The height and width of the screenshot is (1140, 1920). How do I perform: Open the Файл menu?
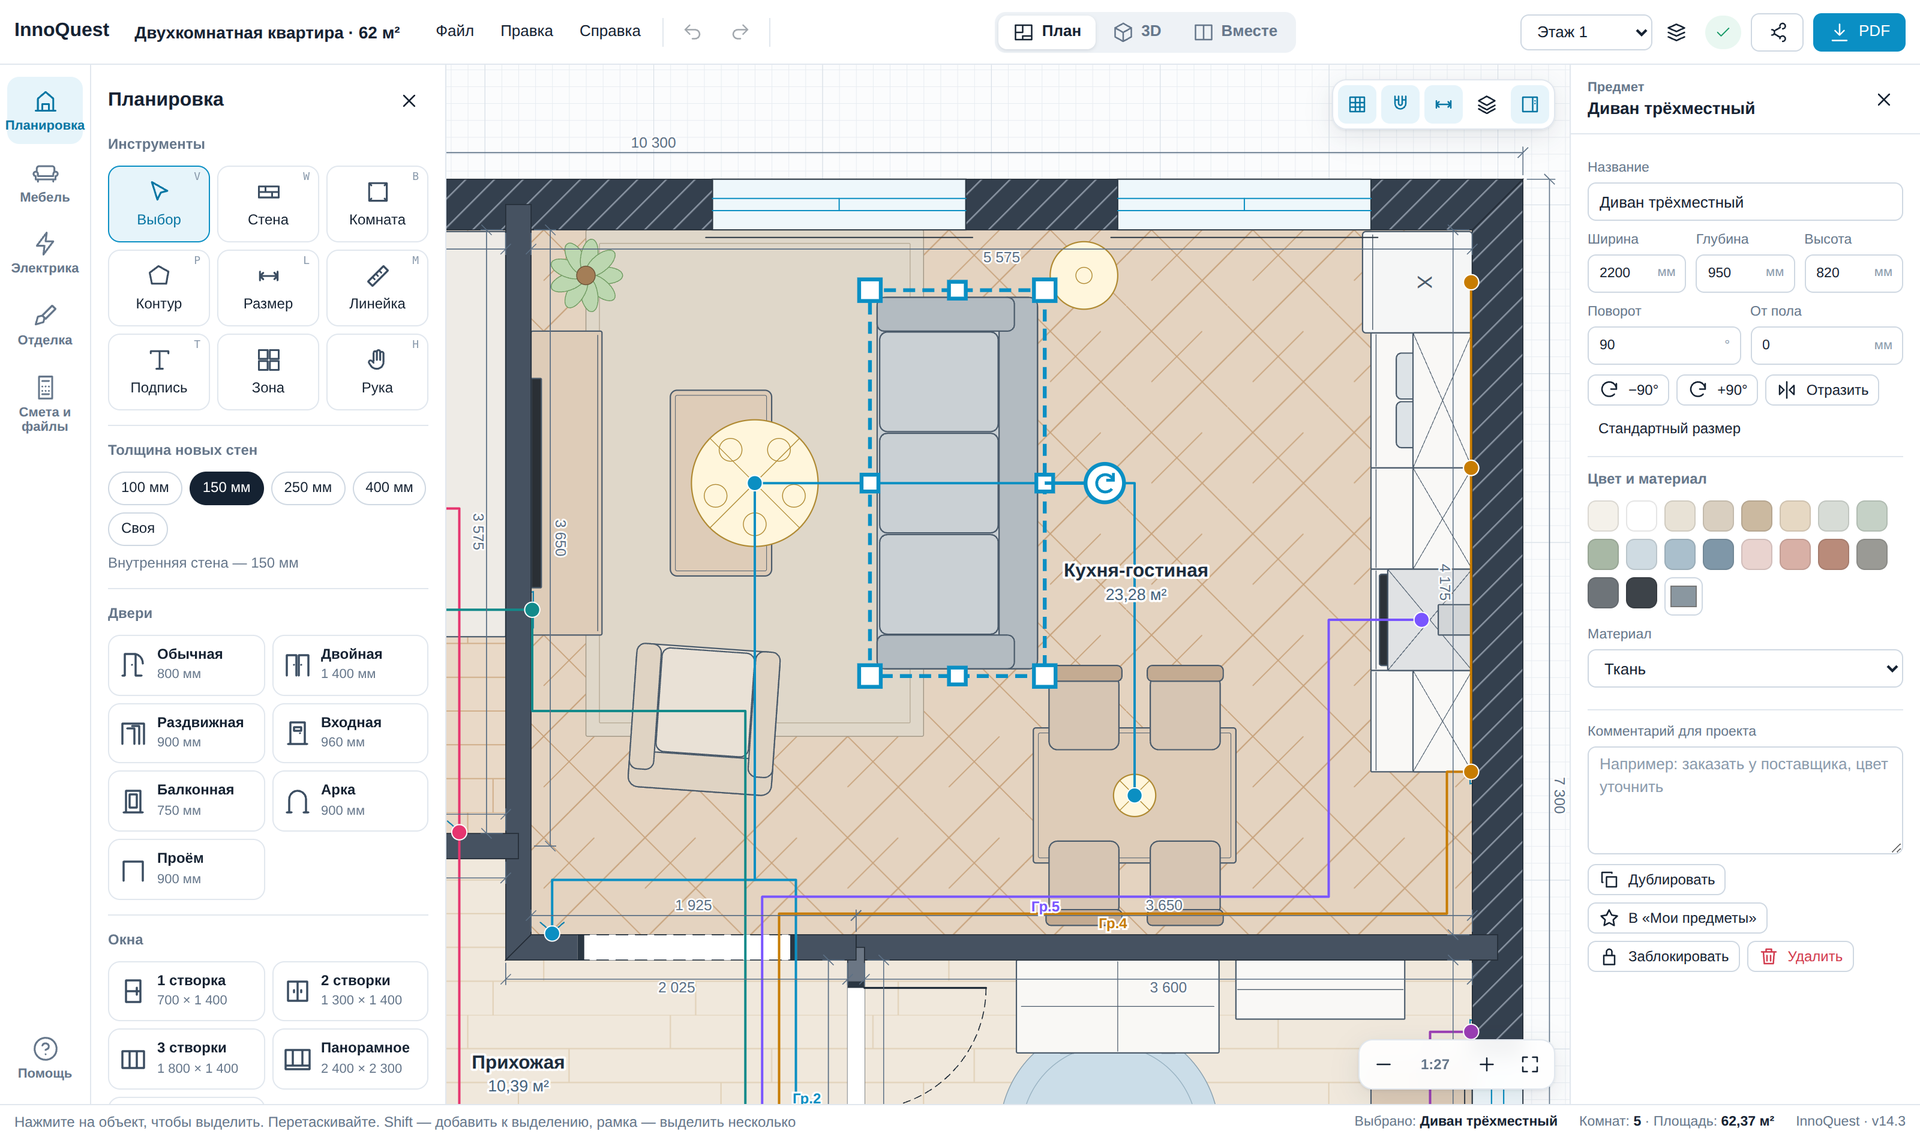click(x=455, y=31)
